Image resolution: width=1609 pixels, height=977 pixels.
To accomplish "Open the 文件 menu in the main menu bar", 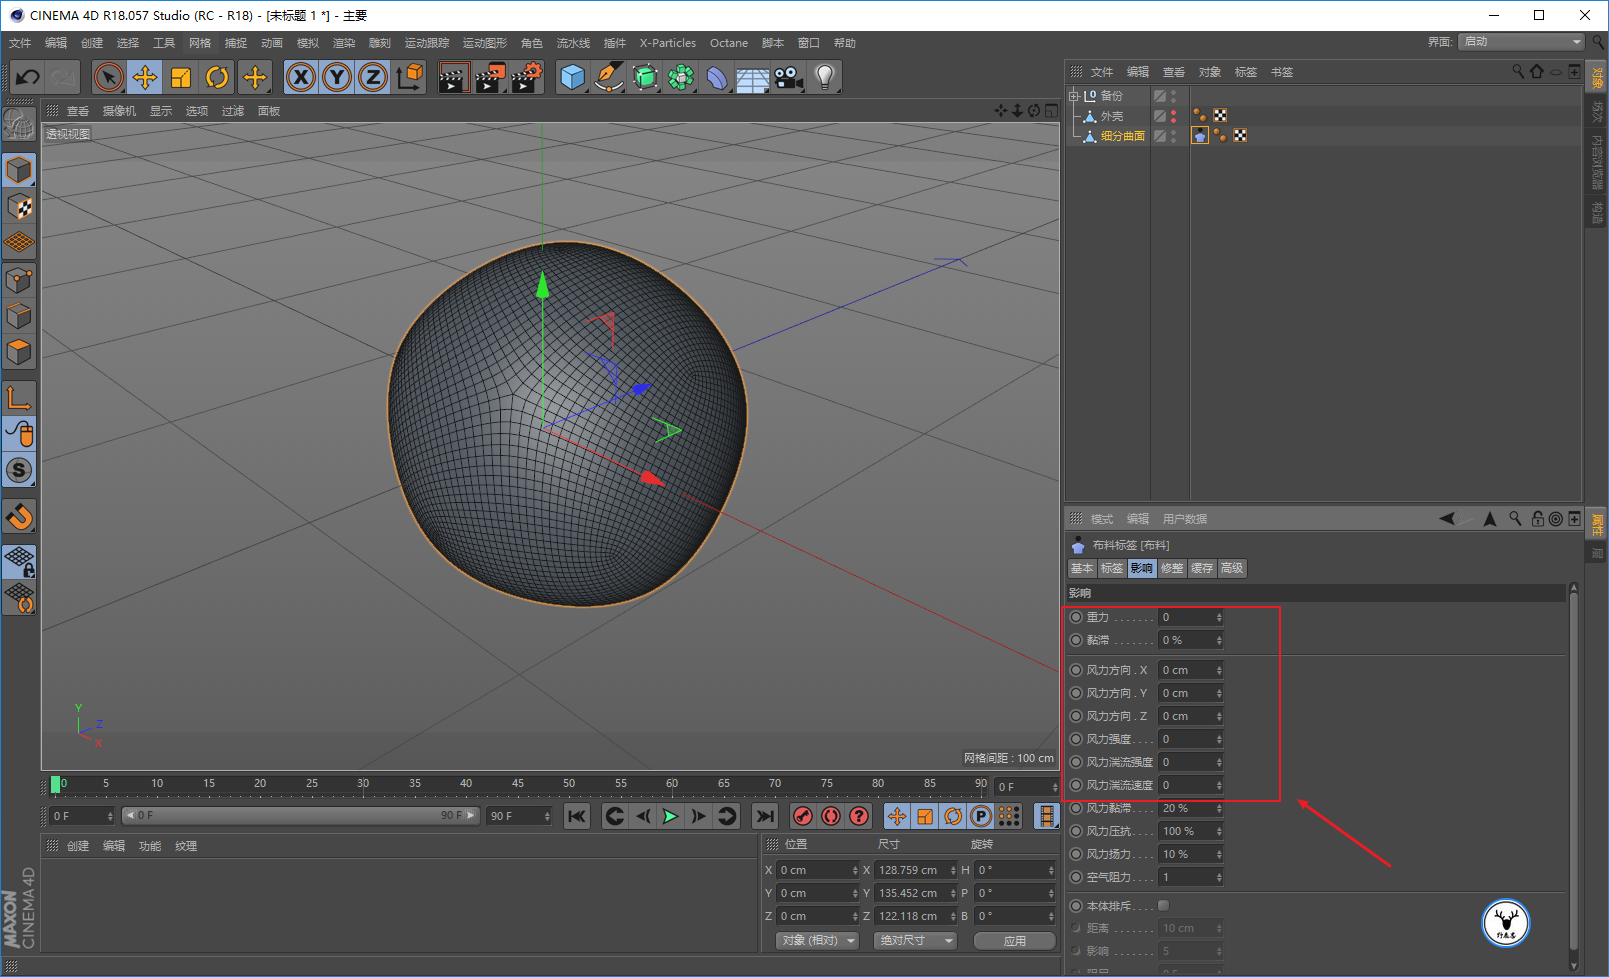I will pyautogui.click(x=20, y=43).
